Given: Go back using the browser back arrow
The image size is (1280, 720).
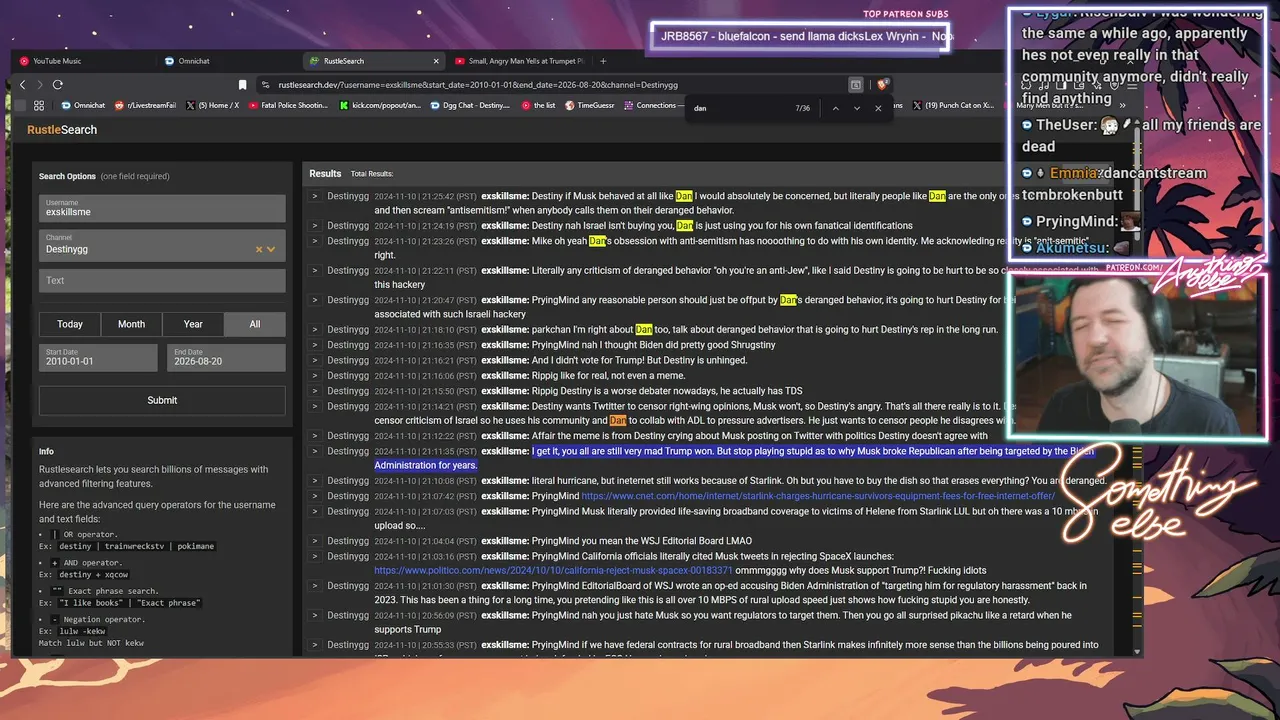Looking at the screenshot, I should 22,85.
